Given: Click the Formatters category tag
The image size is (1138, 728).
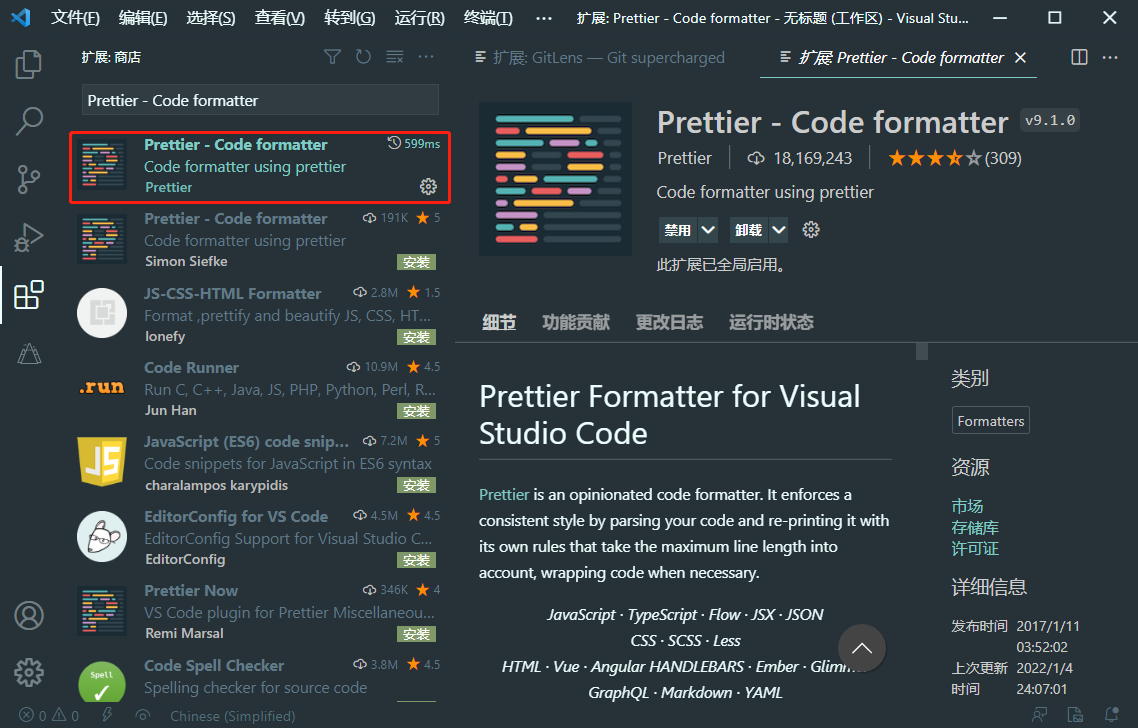Looking at the screenshot, I should [991, 420].
